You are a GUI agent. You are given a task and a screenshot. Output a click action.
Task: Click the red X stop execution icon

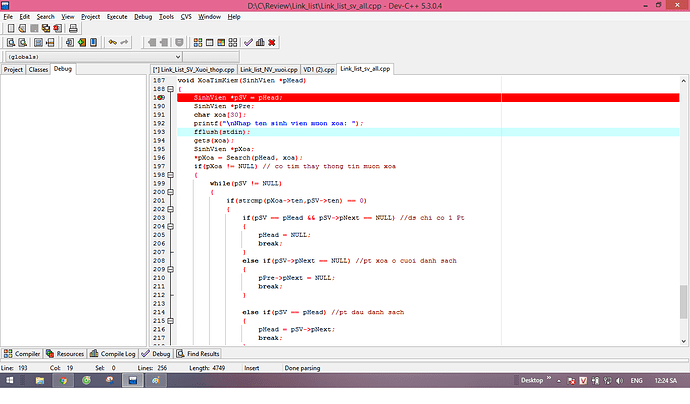tap(272, 42)
